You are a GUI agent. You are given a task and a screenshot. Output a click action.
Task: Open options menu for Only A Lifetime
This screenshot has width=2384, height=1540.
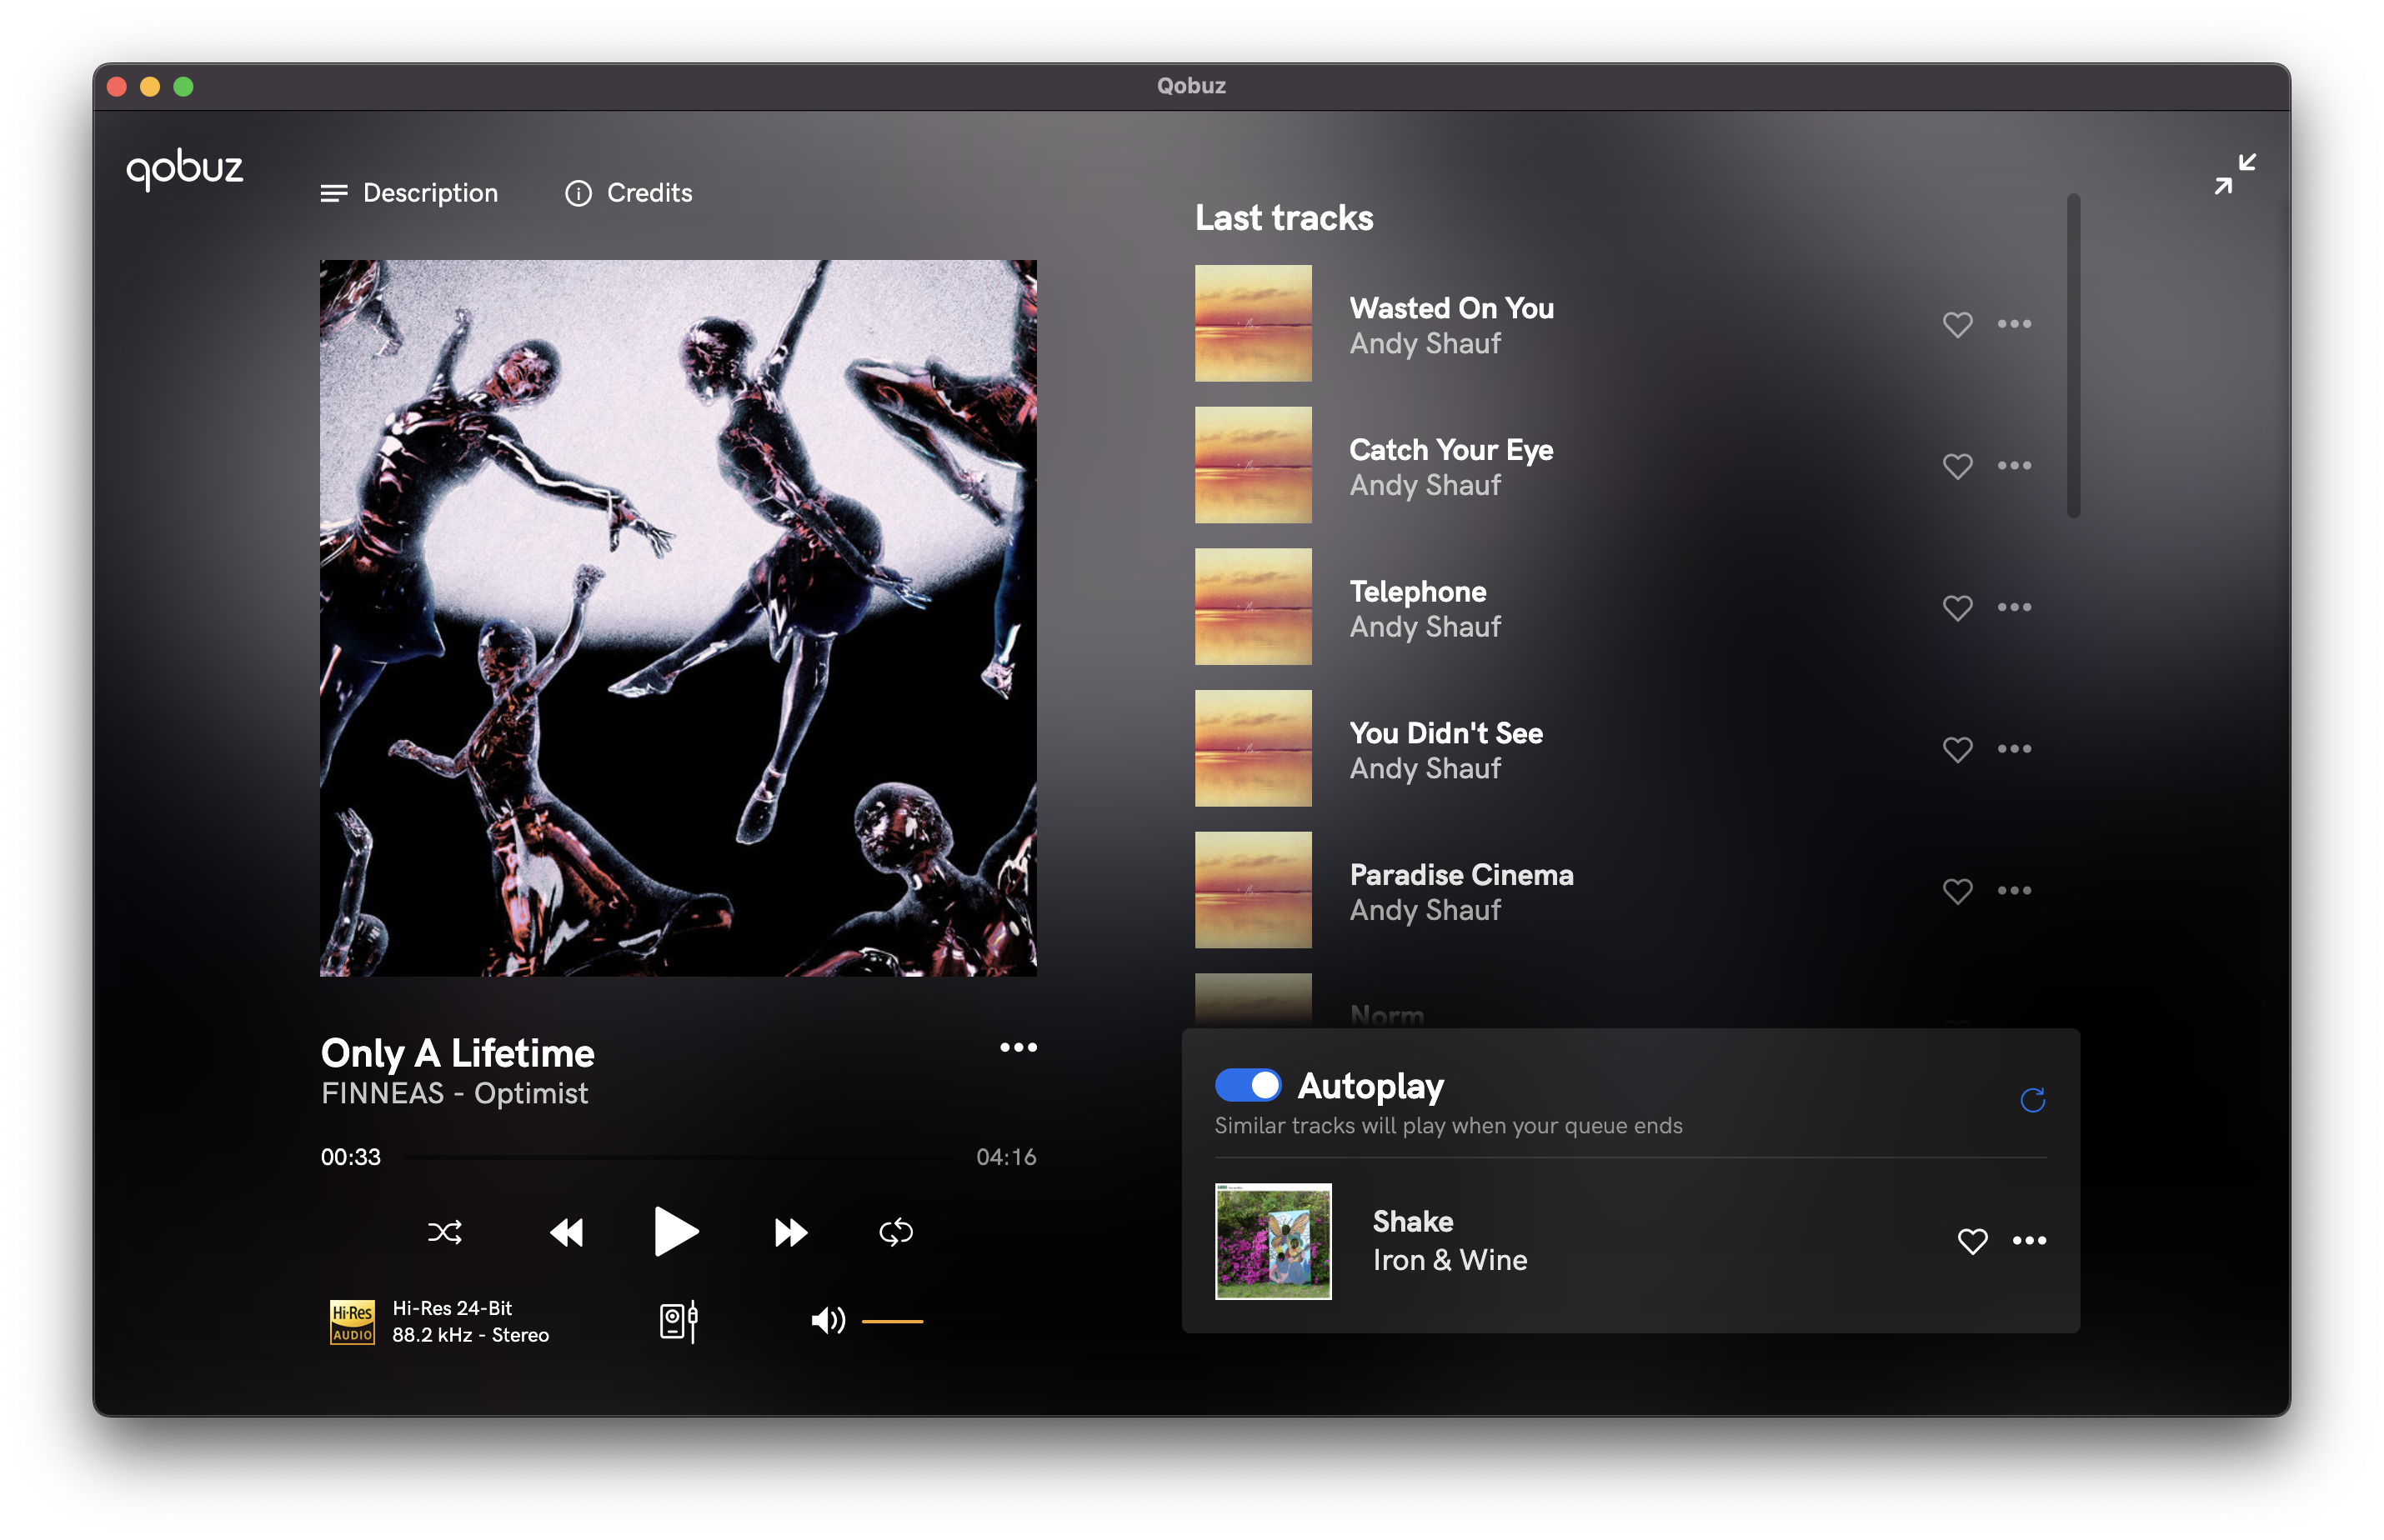coord(1018,1047)
